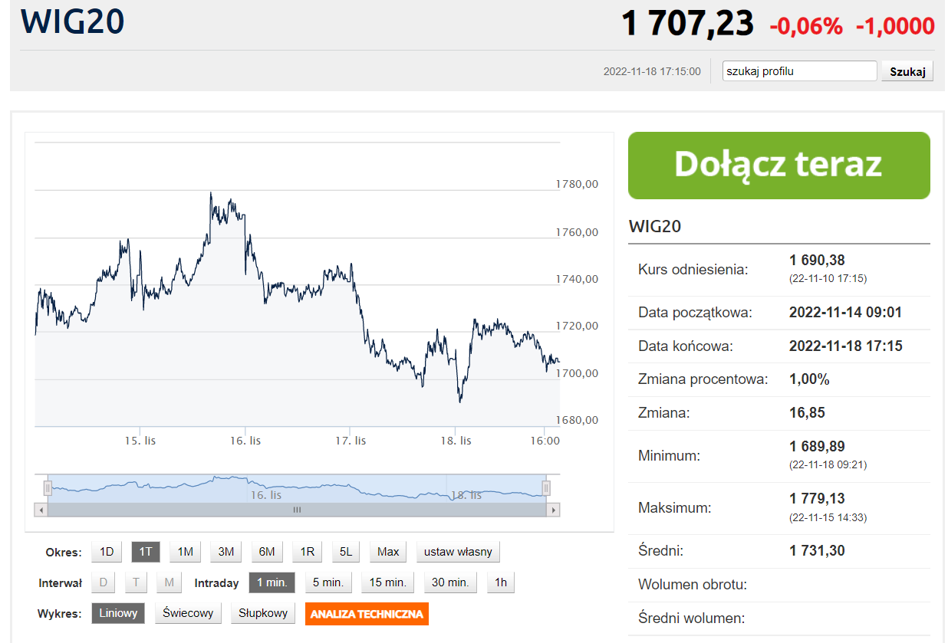The image size is (948, 643).
Task: Click the 16,85 Zmiana value
Action: coord(807,413)
